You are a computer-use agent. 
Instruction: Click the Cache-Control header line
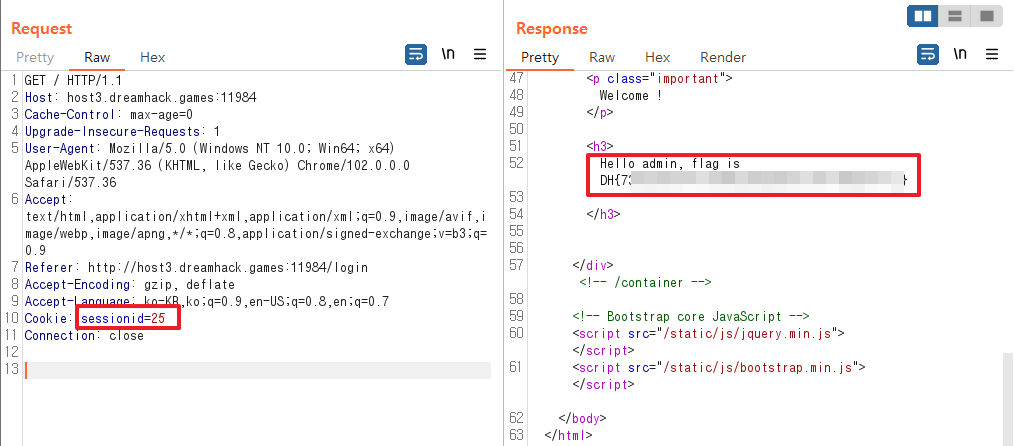[109, 115]
